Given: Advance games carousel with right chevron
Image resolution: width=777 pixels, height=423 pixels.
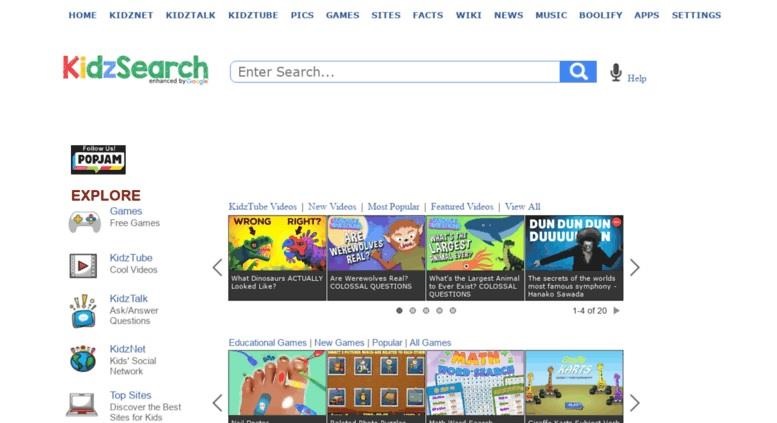Looking at the screenshot, I should [635, 403].
